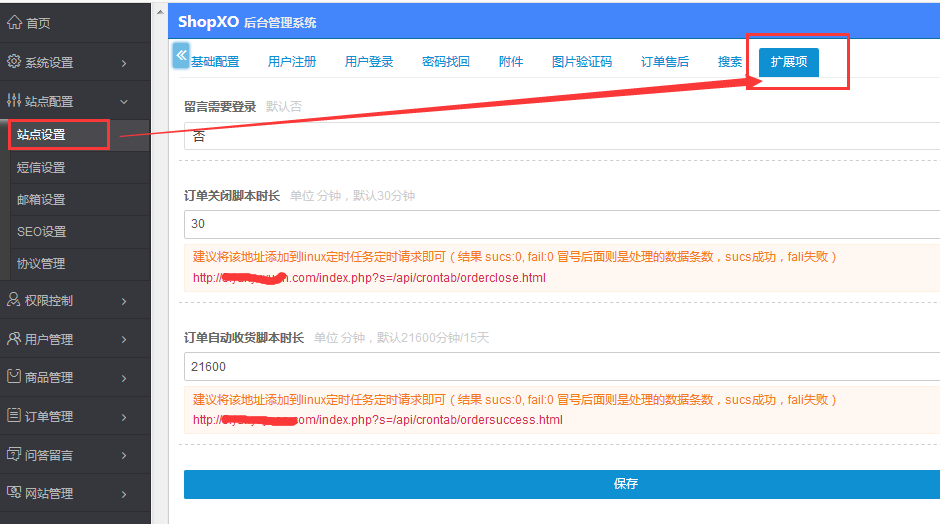Click the sliders icon for 站点配置
Image resolution: width=940 pixels, height=524 pixels.
pyautogui.click(x=14, y=101)
